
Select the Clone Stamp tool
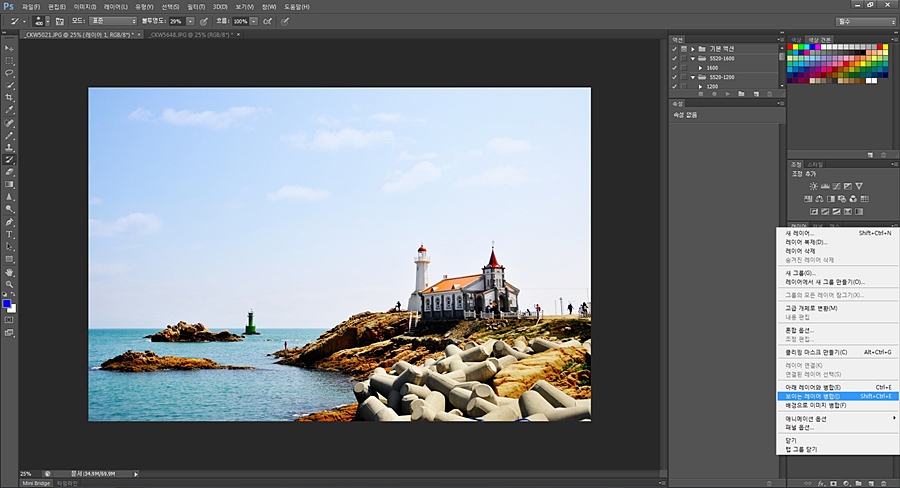pos(9,147)
